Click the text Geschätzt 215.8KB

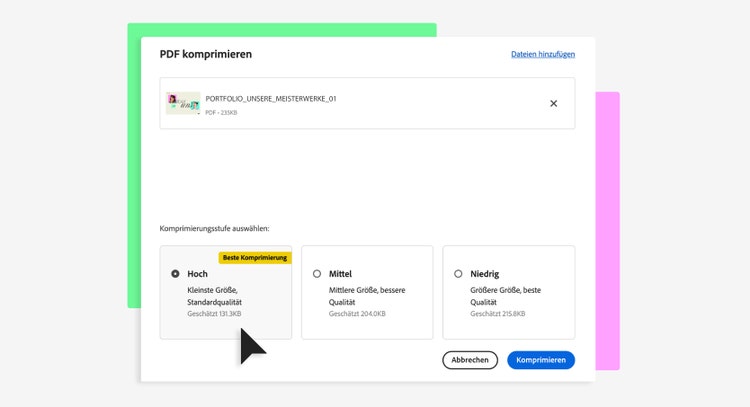point(497,314)
